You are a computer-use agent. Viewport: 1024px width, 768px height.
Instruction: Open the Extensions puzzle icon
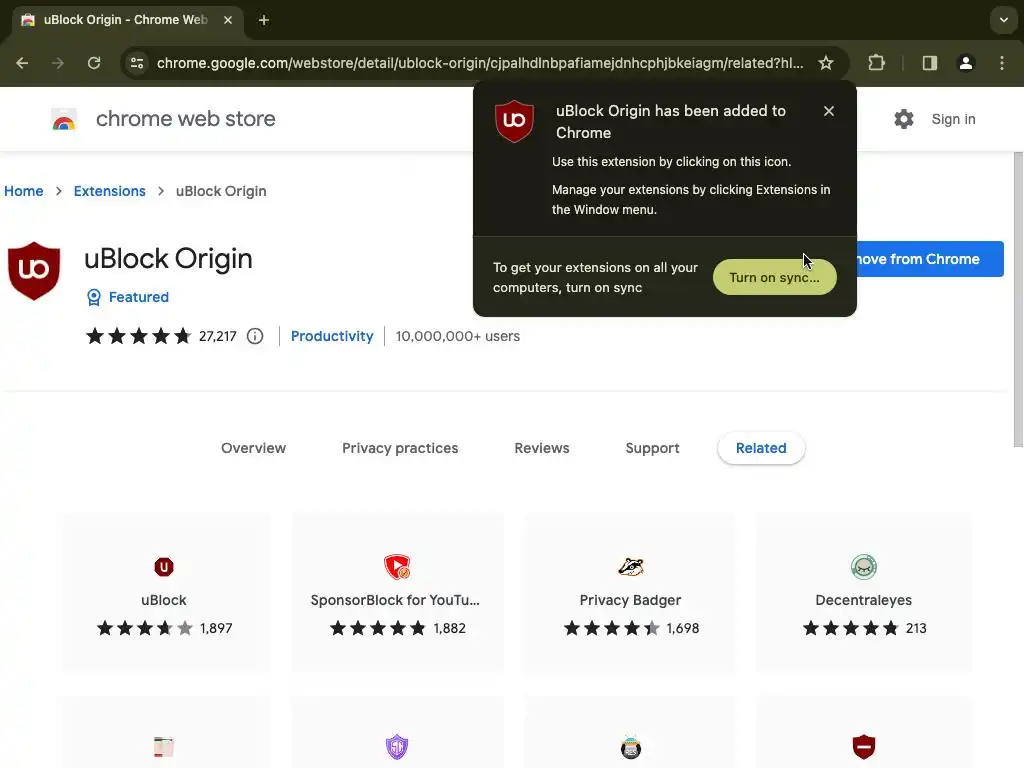(x=876, y=63)
